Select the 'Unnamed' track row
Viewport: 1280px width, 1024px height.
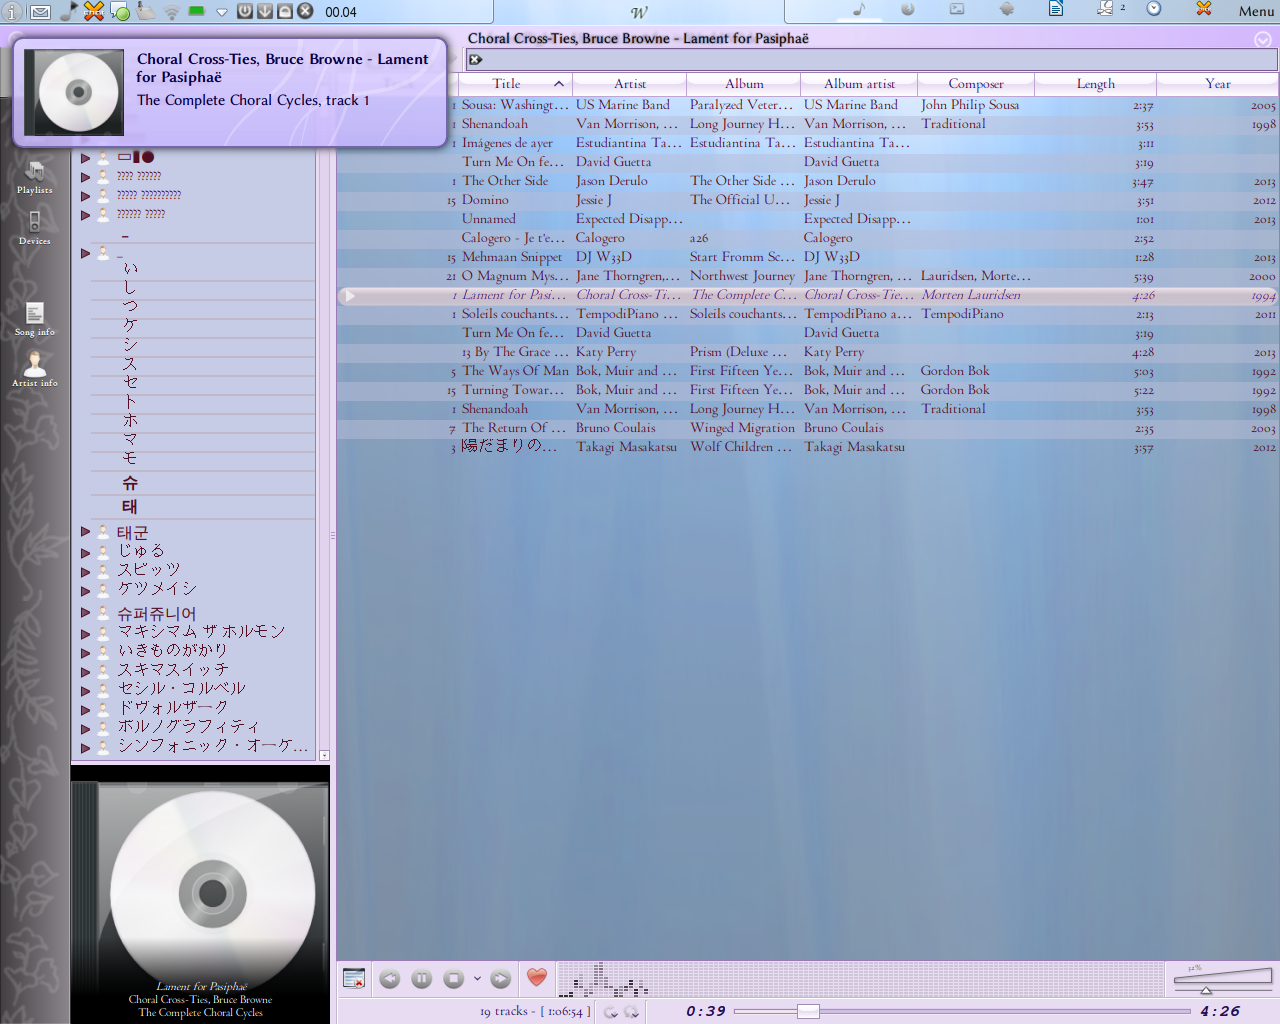808,219
